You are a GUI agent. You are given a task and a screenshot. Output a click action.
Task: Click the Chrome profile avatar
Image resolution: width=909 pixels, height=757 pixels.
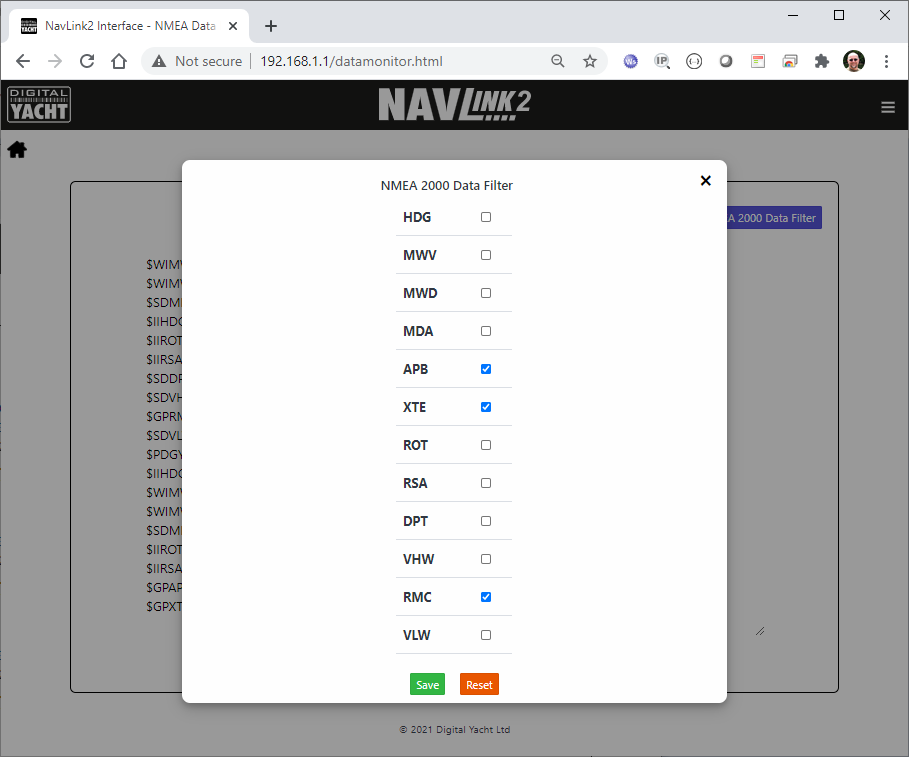pos(853,61)
